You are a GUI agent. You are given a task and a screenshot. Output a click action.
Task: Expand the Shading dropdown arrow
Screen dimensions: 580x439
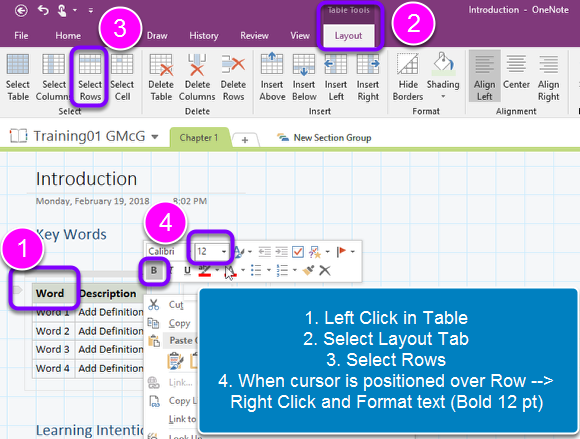[x=443, y=97]
